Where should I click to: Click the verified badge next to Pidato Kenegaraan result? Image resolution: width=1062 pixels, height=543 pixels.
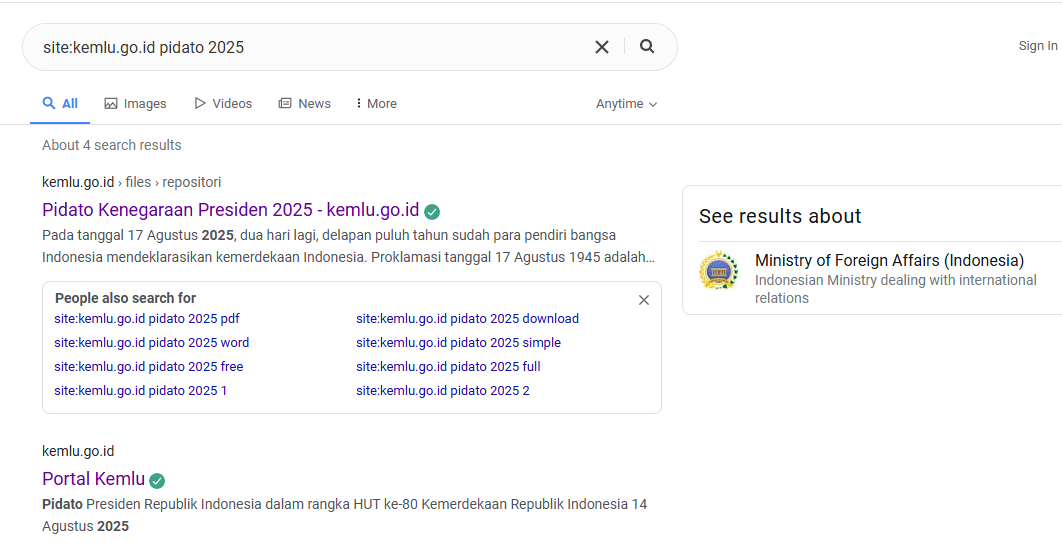coord(432,211)
